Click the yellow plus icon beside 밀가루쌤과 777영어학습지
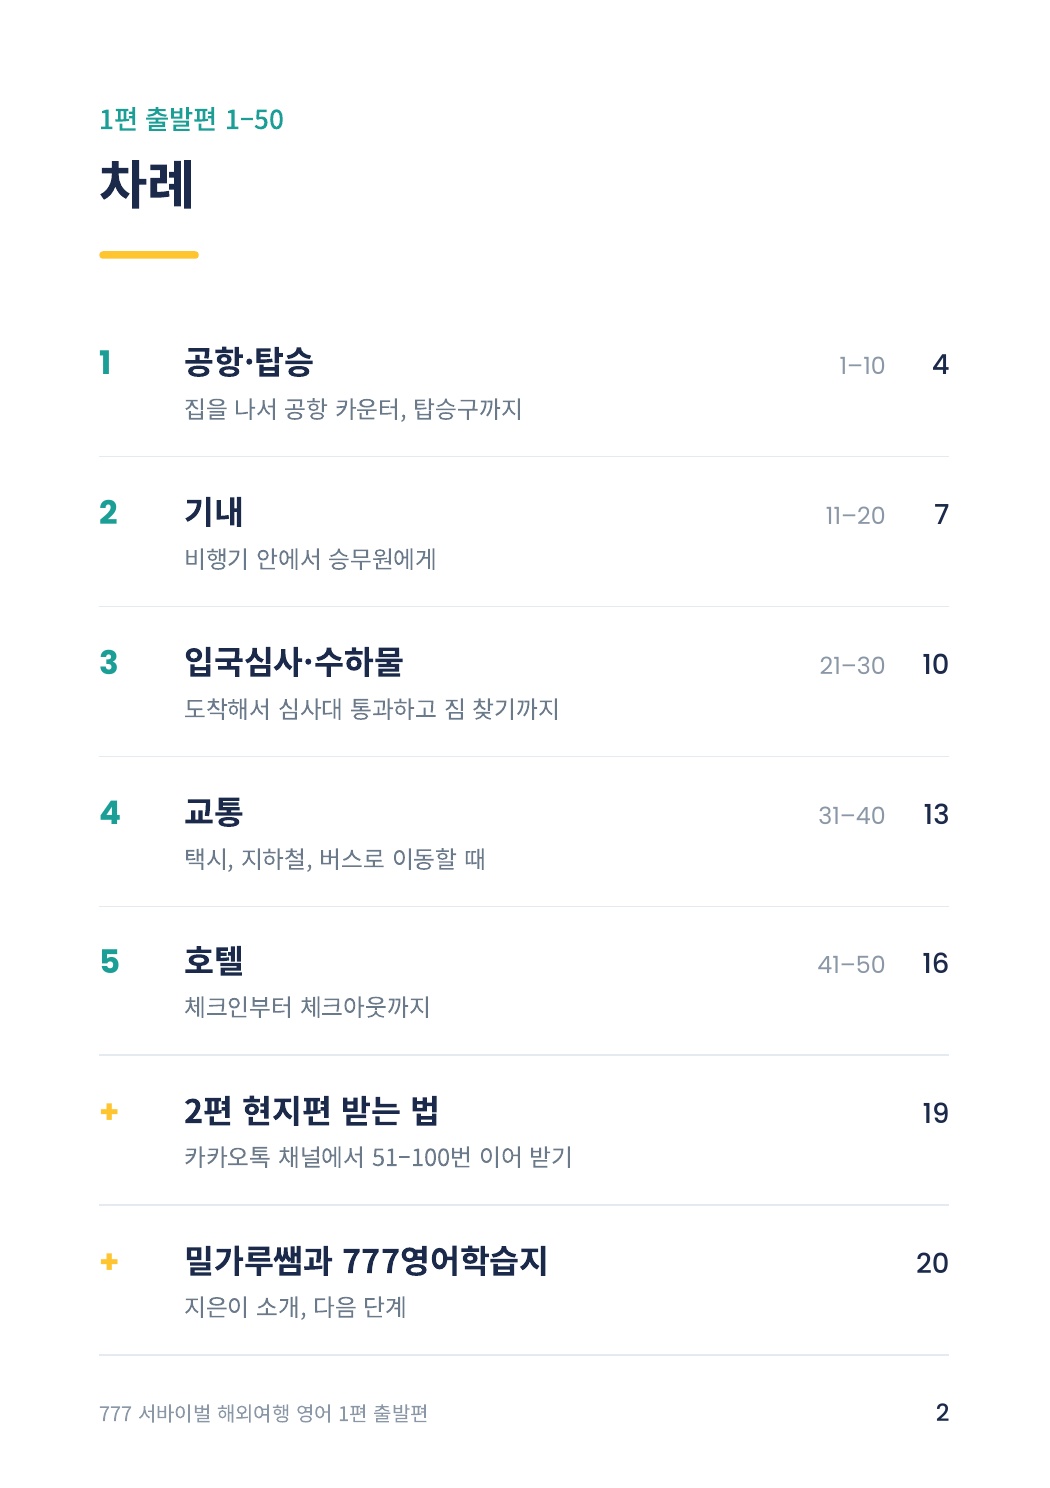Image resolution: width=1050 pixels, height=1488 pixels. (109, 1262)
